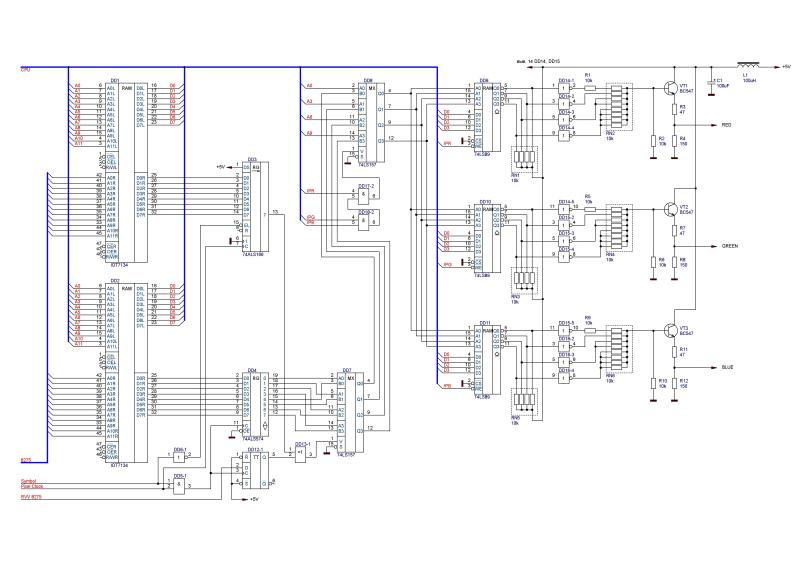Viewport: 800px width, 566px height.
Task: Click the DD5-1 AND gate symbol
Action: [x=181, y=483]
